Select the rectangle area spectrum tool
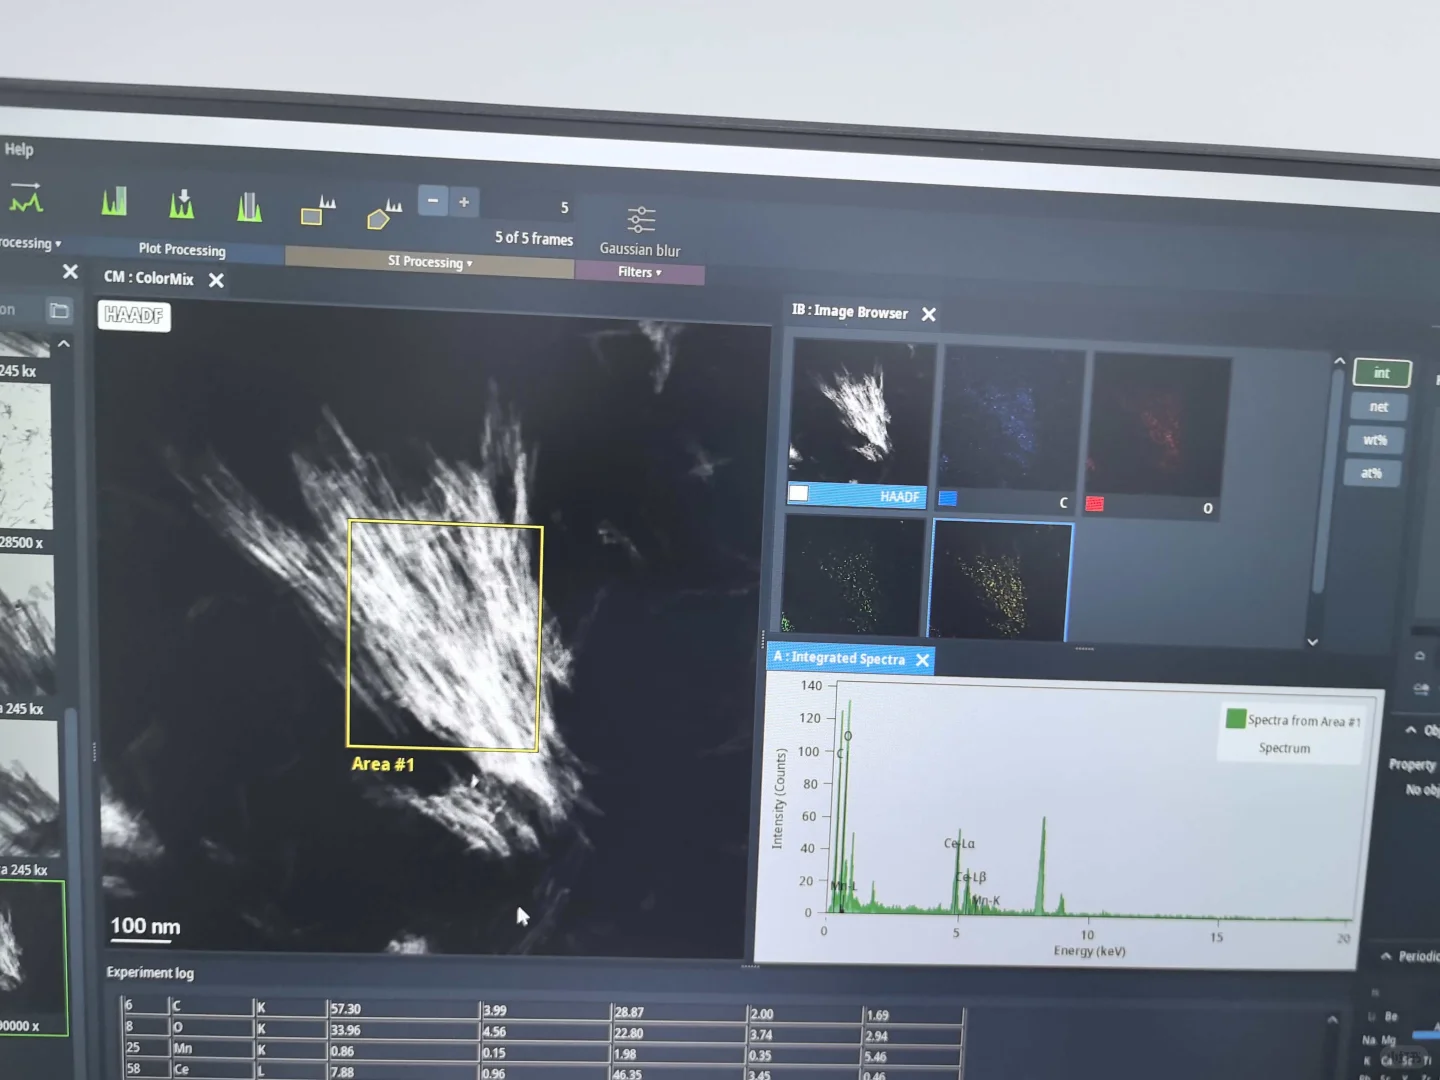Image resolution: width=1440 pixels, height=1080 pixels. 318,211
